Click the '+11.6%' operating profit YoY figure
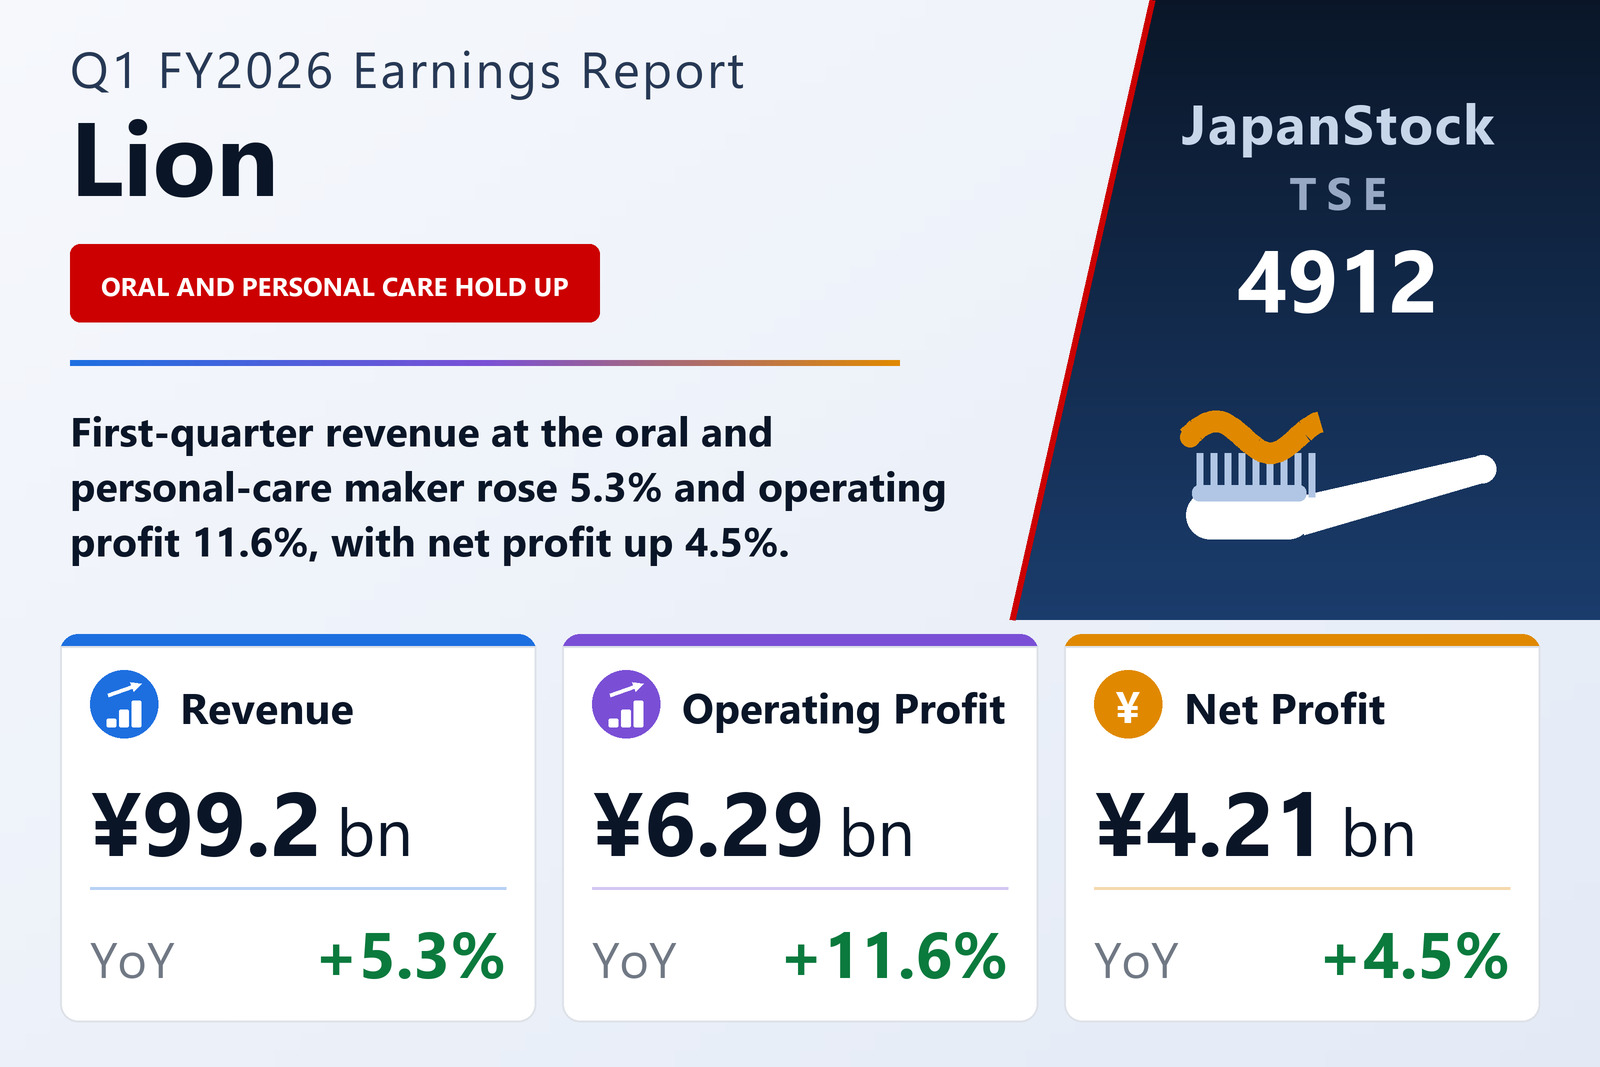Viewport: 1600px width, 1067px height. (x=895, y=957)
